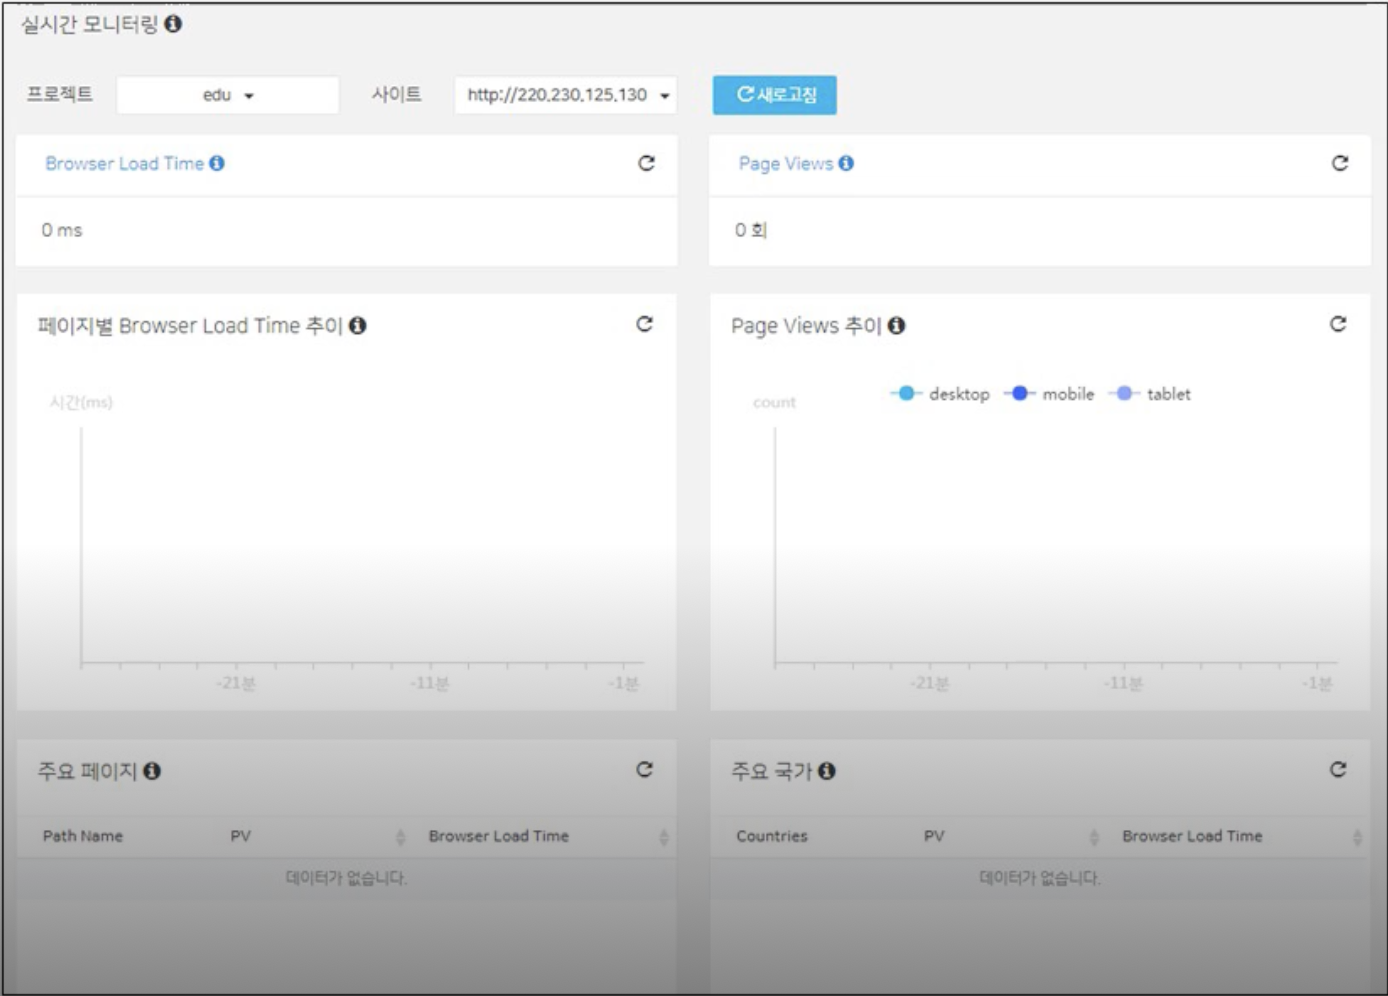Refresh the 주요 페이지 table
Screen dimensions: 1388x996
[x=644, y=769]
